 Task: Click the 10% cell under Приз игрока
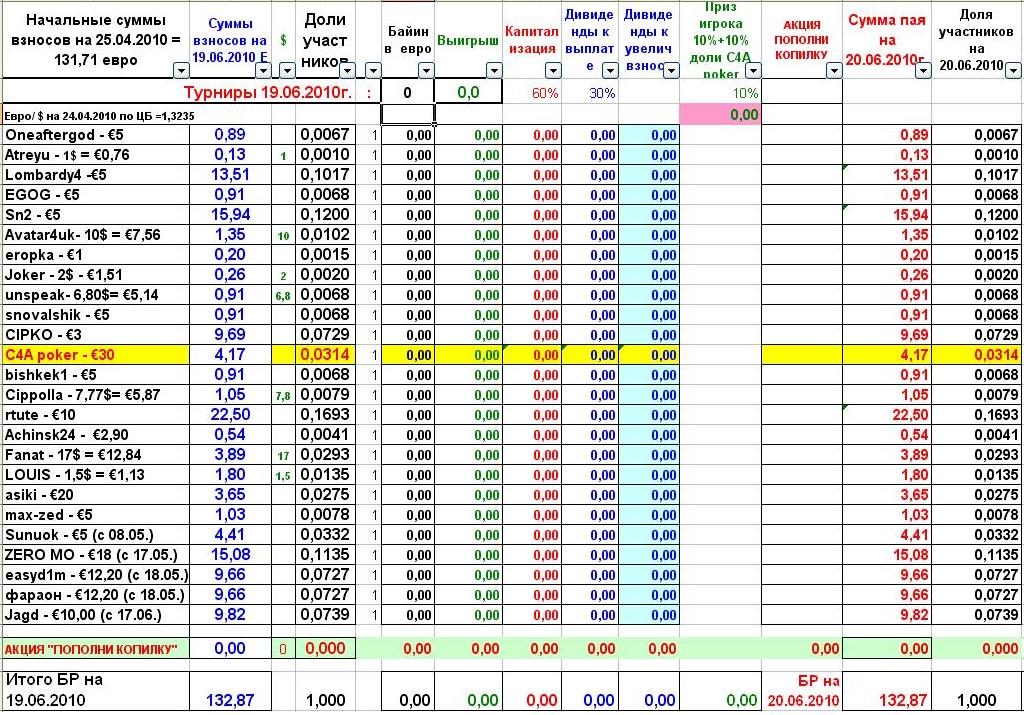[720, 93]
